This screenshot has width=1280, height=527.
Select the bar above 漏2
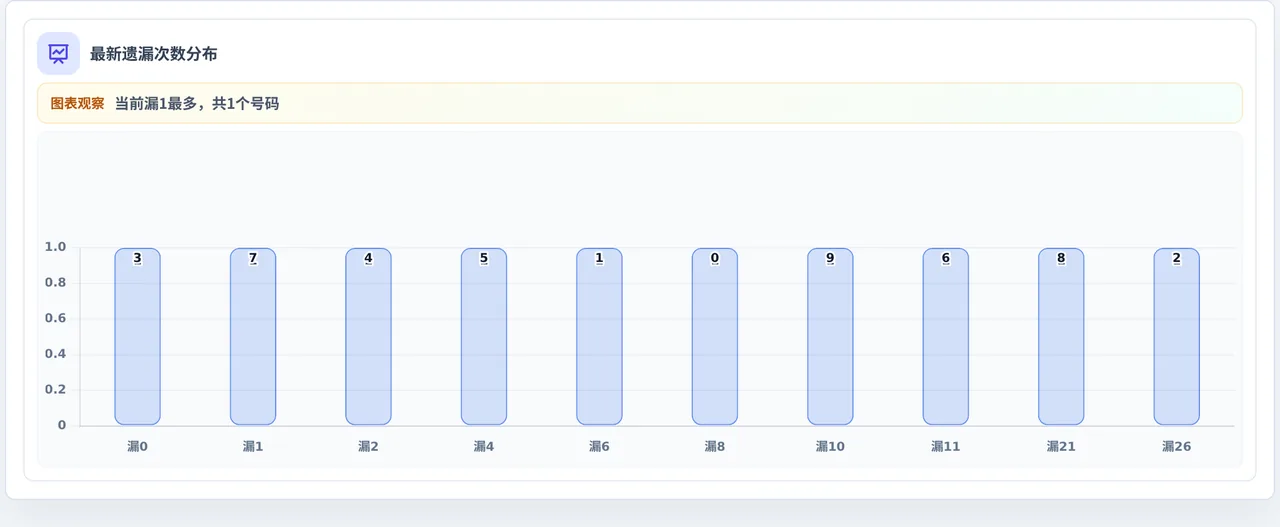point(368,337)
